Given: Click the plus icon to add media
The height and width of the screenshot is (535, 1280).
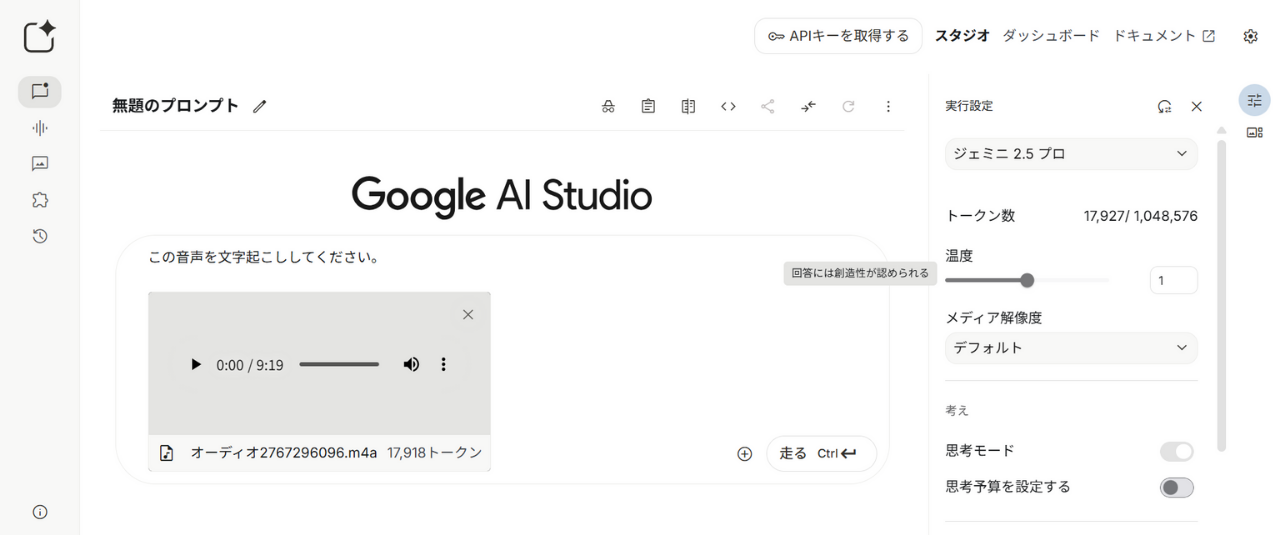Looking at the screenshot, I should pos(744,454).
